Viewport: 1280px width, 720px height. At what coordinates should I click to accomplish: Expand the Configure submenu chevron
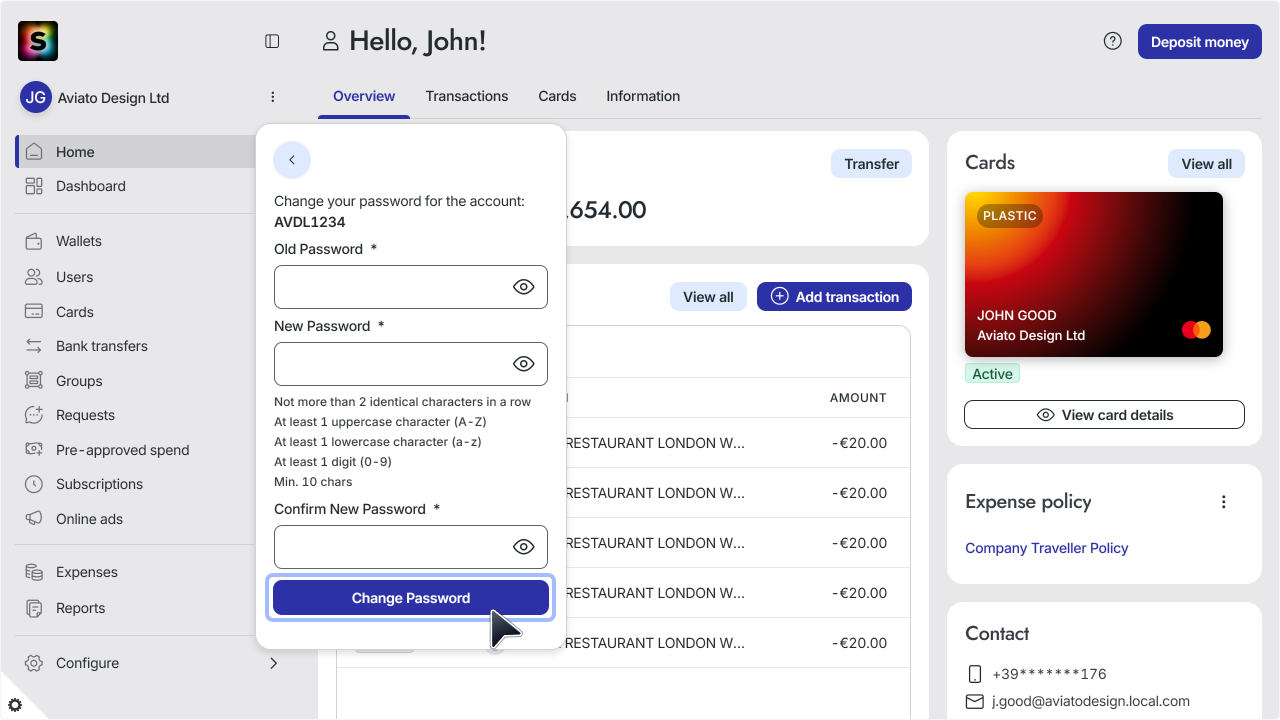click(x=273, y=663)
